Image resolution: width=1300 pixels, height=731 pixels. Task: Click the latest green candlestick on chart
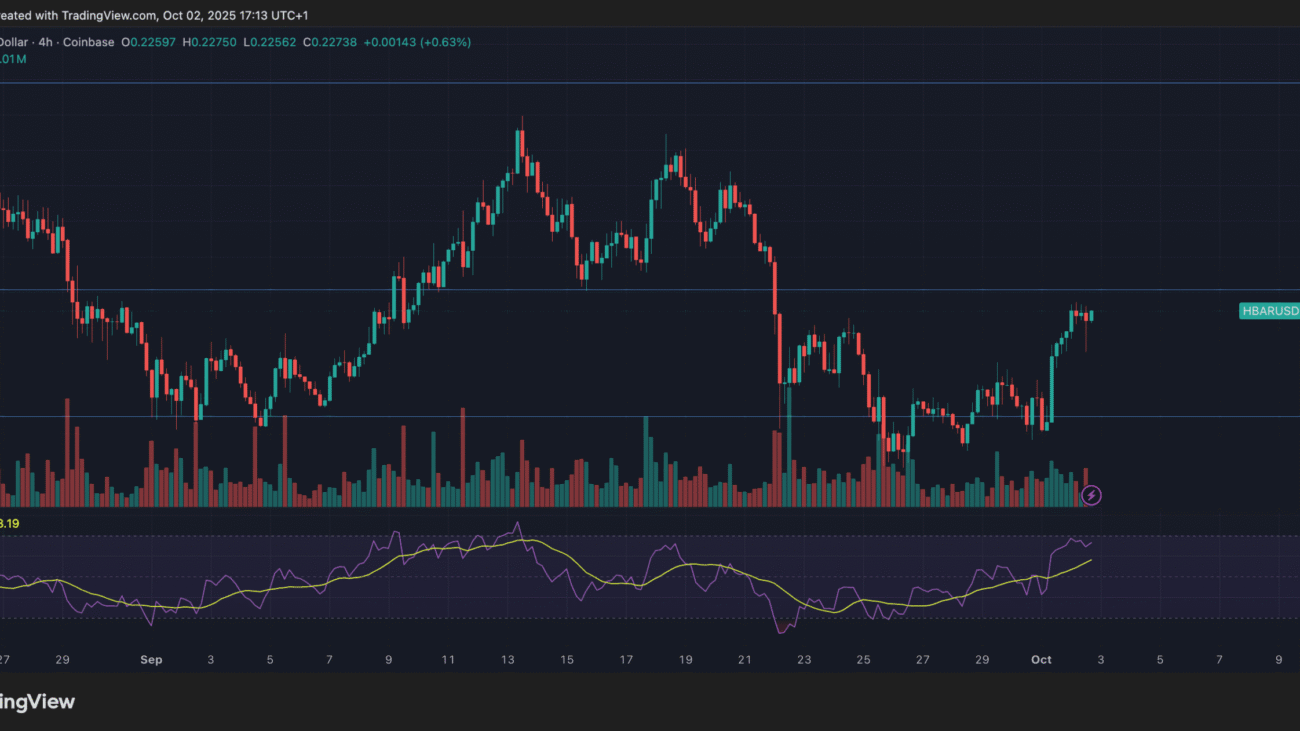tap(1092, 315)
